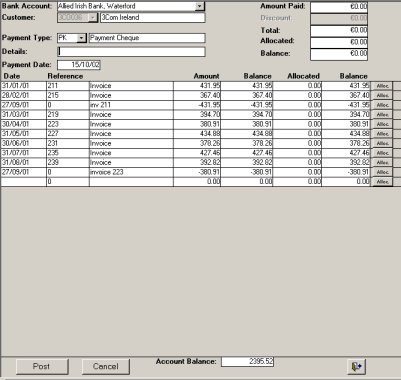Open the Customer code dropdown arrow
The height and width of the screenshot is (380, 401).
pos(93,18)
